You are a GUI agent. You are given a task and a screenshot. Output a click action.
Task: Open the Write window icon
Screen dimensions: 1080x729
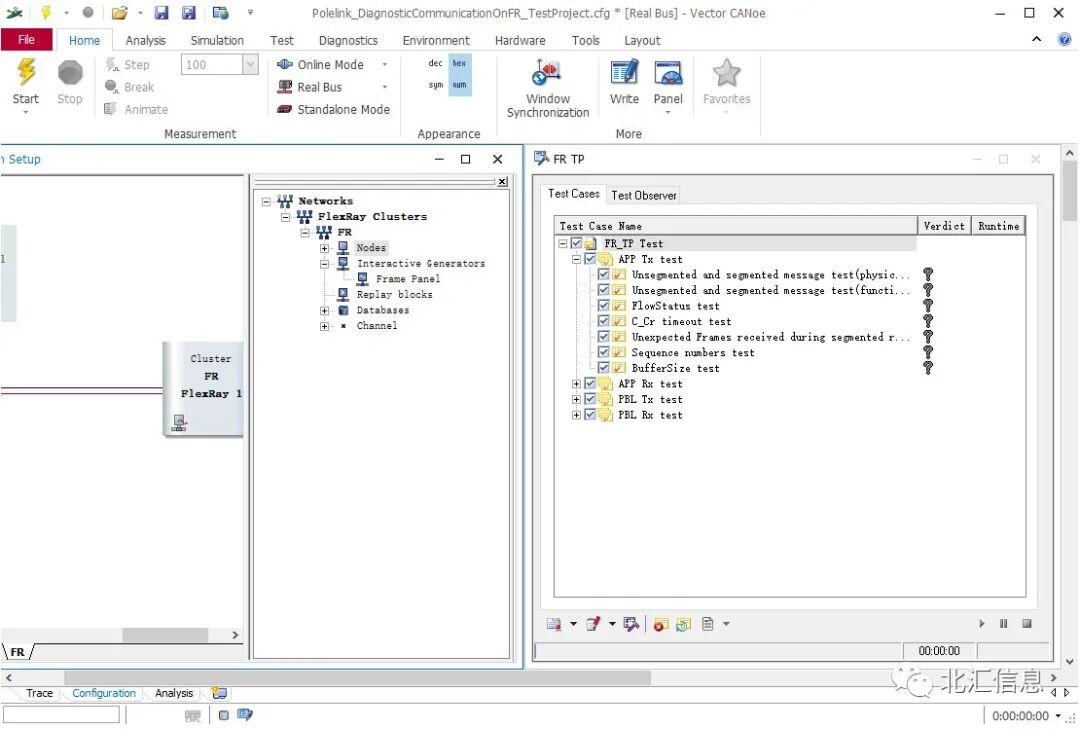624,72
